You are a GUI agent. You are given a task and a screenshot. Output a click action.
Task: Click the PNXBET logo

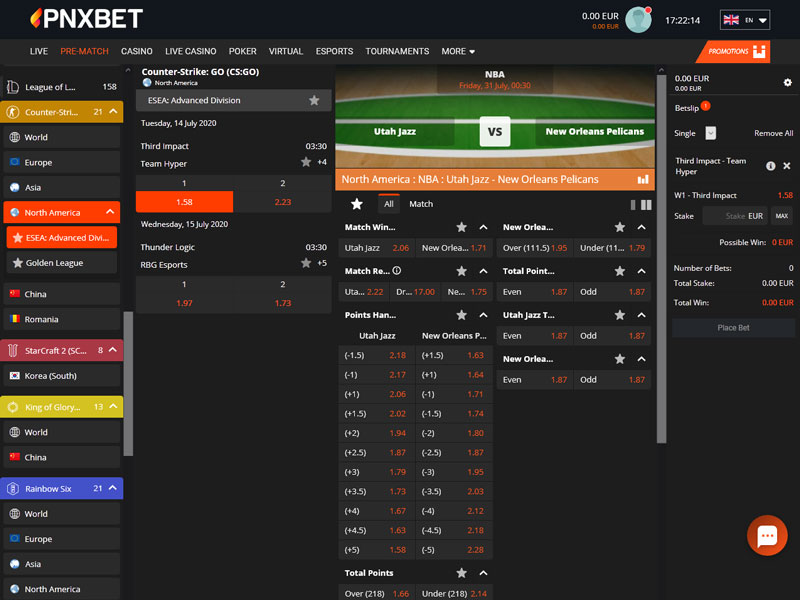pos(86,19)
